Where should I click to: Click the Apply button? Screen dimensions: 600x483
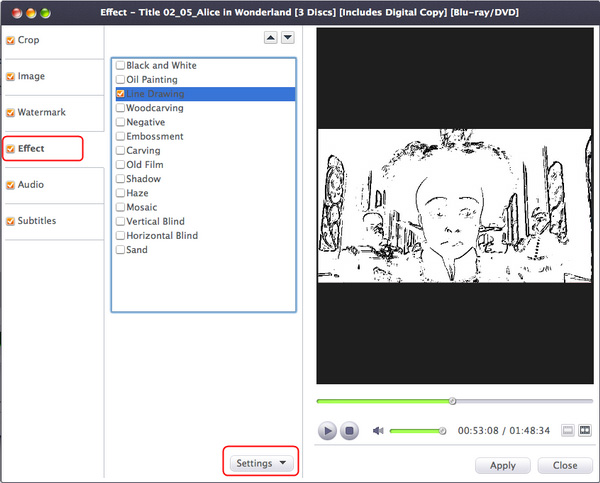point(502,466)
